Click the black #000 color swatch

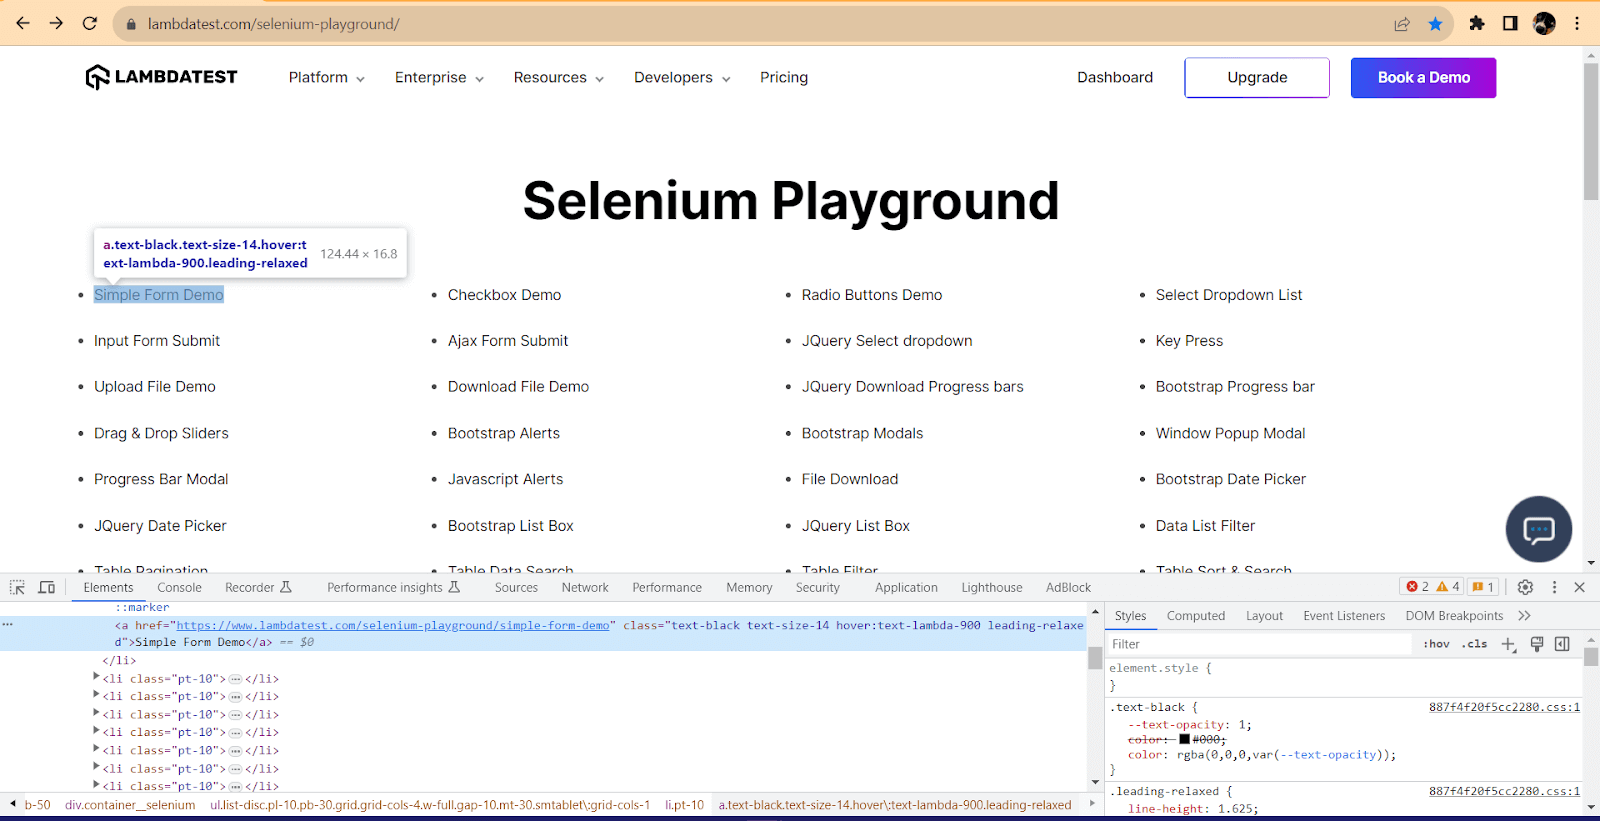[1184, 740]
